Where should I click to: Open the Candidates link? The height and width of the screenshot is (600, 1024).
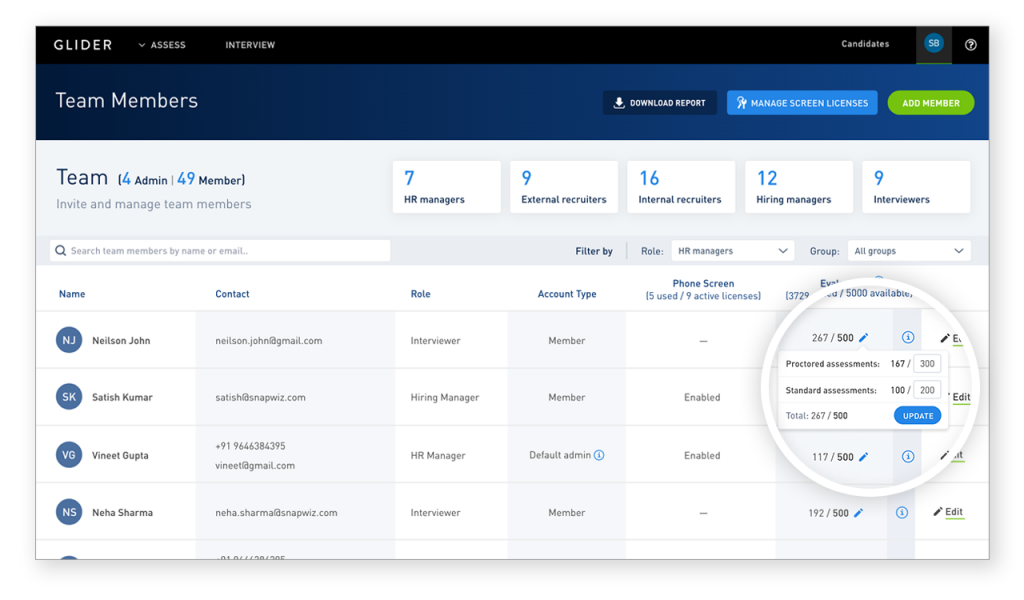(865, 44)
